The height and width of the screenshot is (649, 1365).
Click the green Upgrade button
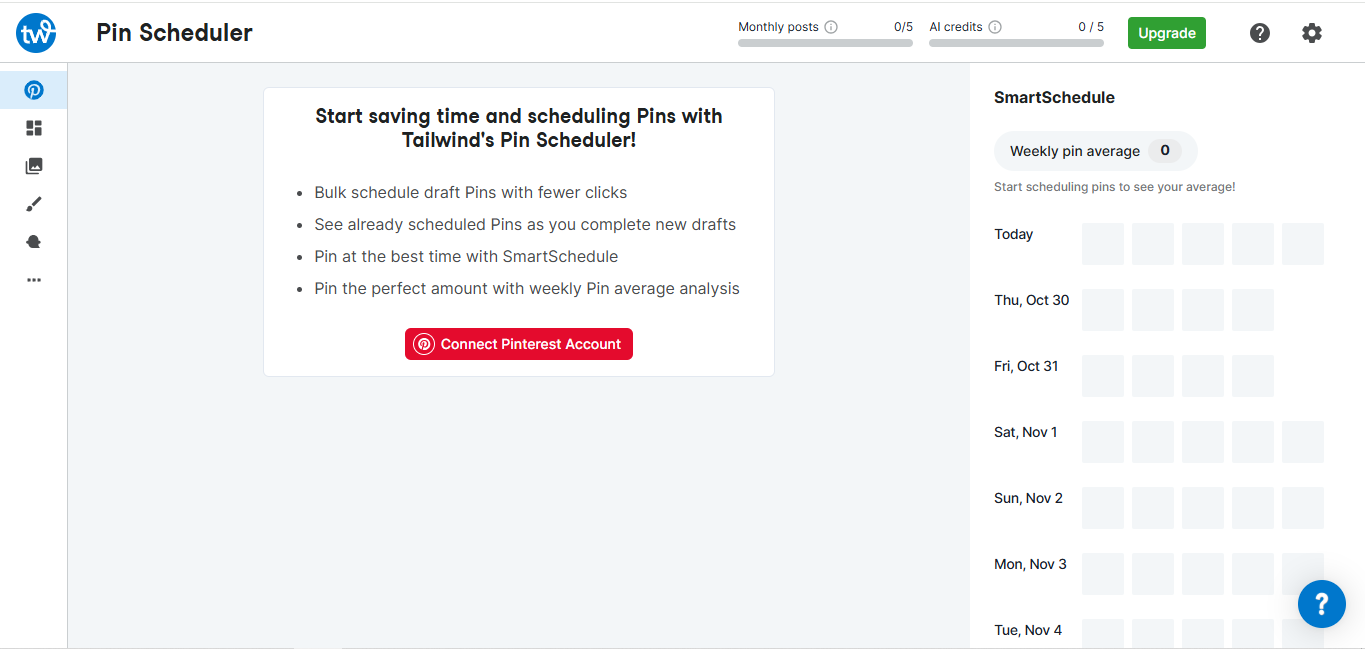[1166, 33]
